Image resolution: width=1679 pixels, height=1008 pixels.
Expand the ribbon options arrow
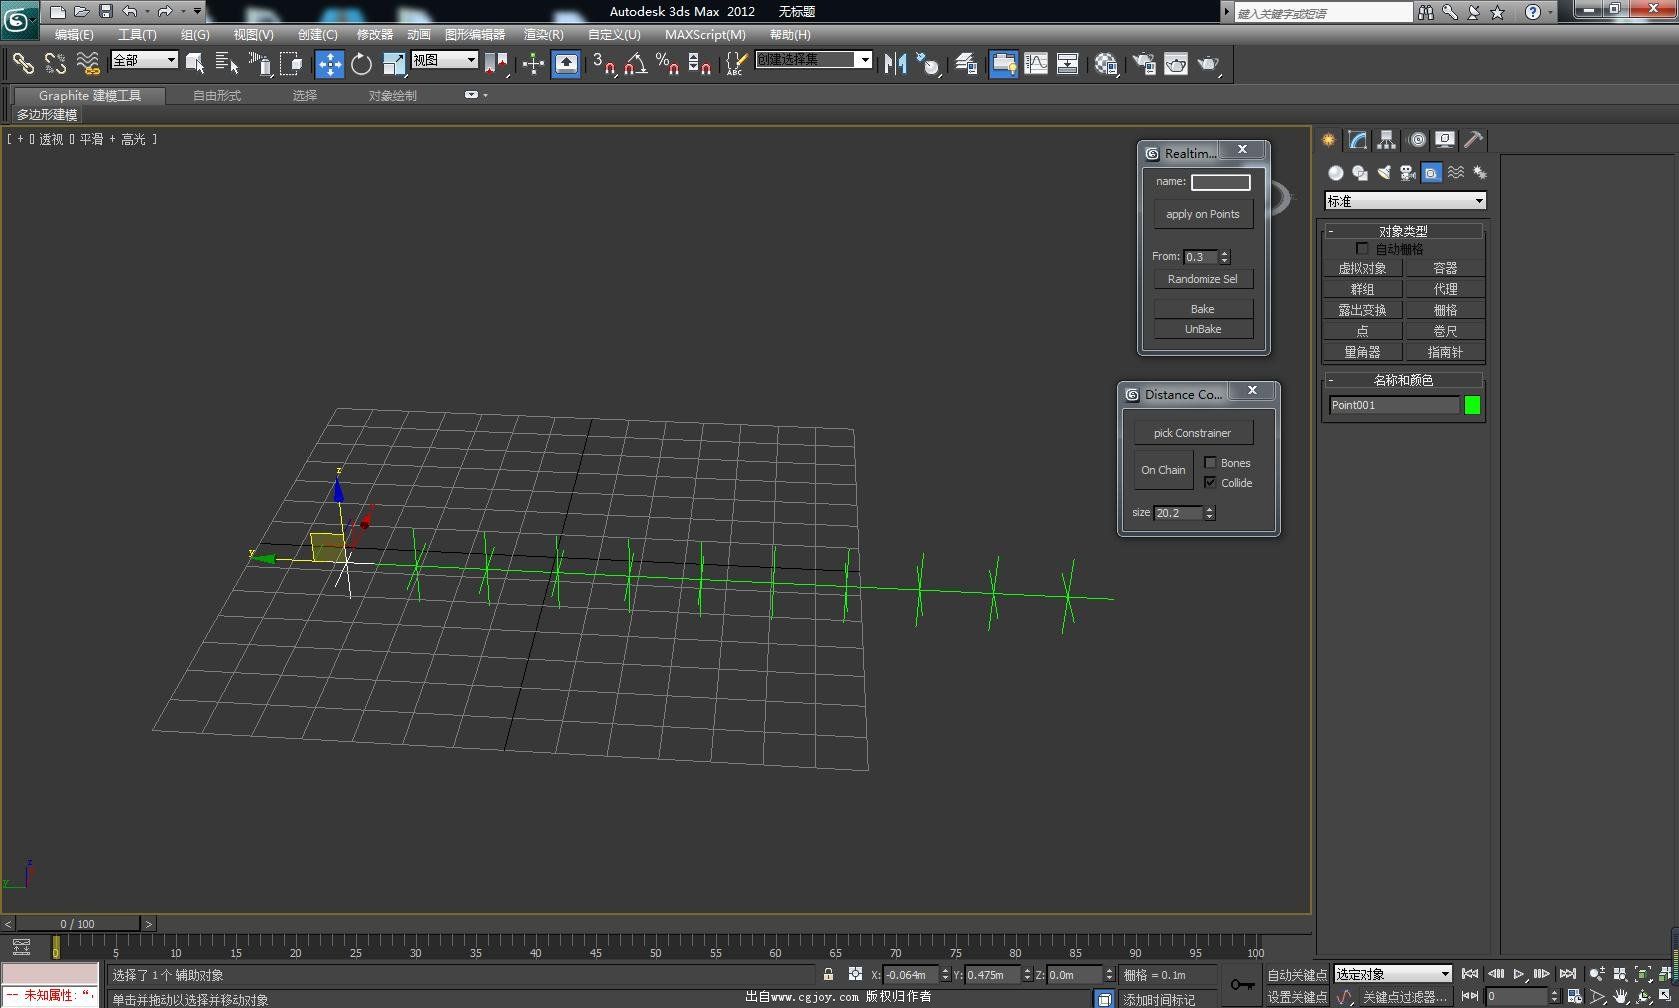[x=476, y=95]
